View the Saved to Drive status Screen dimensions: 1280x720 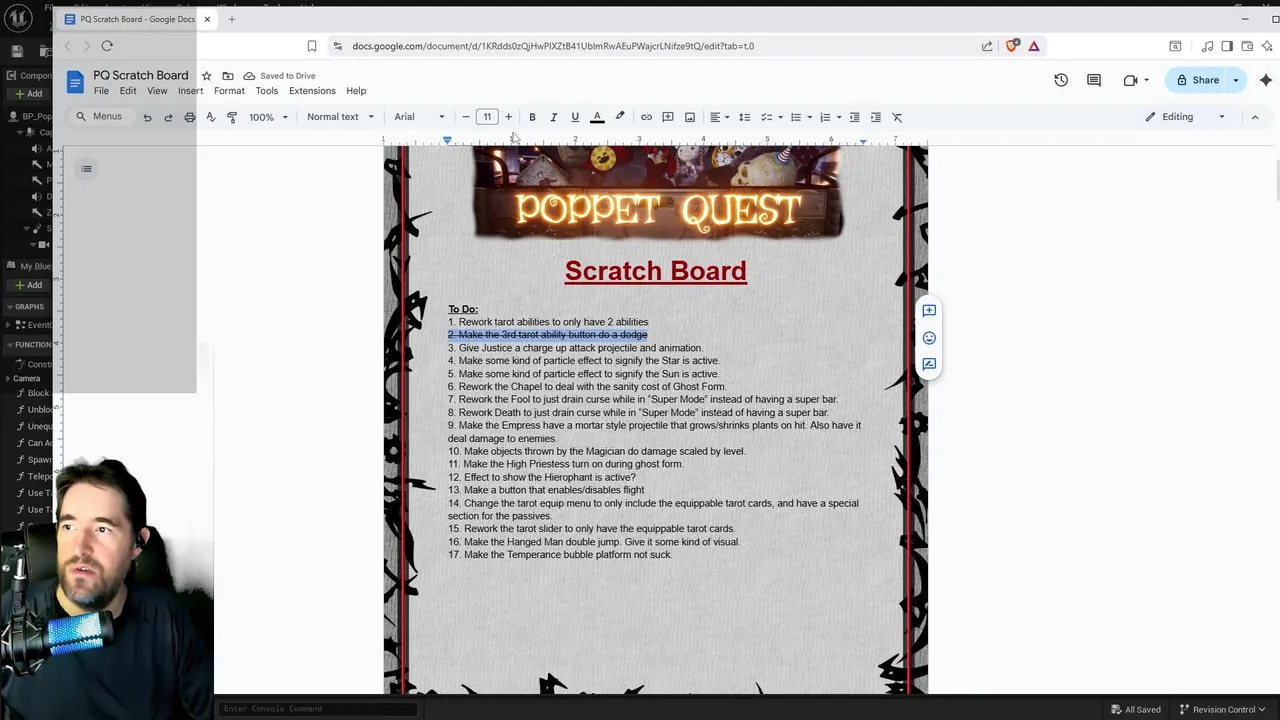[279, 76]
